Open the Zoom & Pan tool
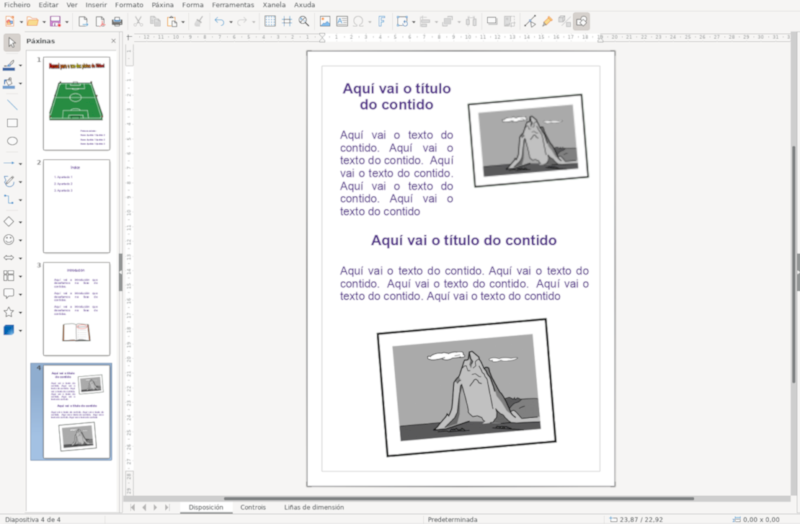Viewport: 800px width, 524px height. click(304, 21)
